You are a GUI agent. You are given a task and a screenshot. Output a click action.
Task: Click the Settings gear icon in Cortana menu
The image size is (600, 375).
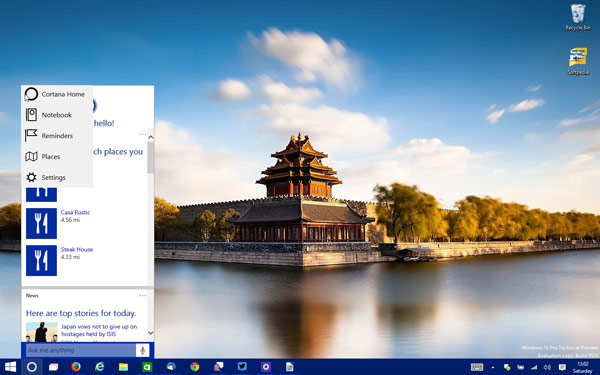[x=31, y=177]
